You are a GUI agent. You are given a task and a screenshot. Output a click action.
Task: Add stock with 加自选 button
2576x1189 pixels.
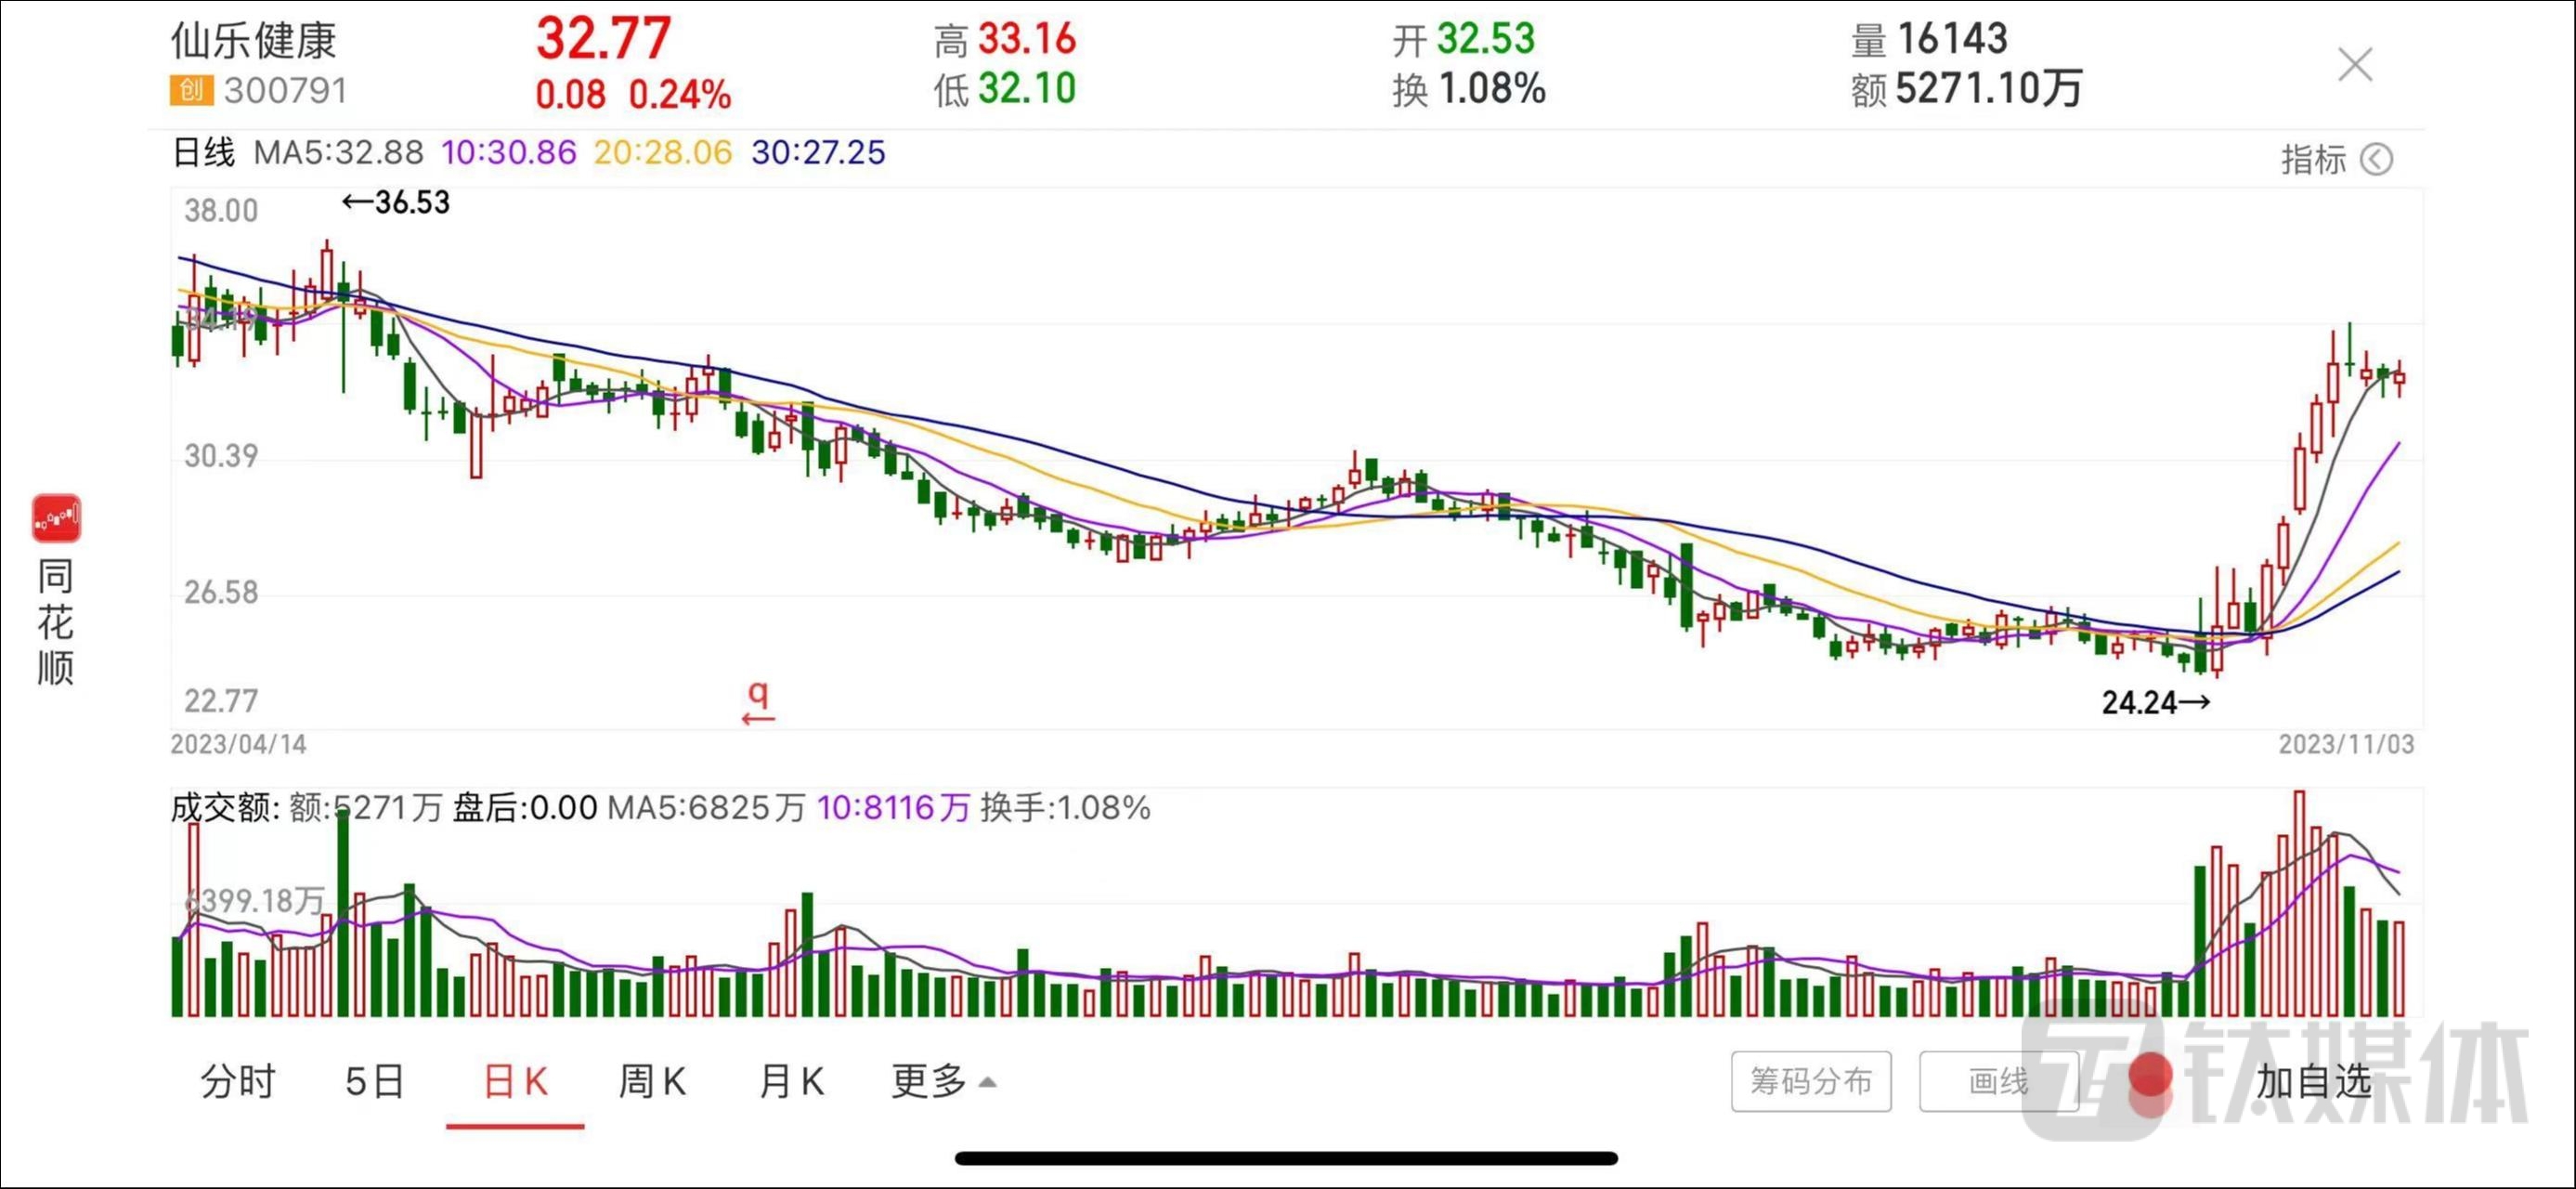(x=2313, y=1081)
